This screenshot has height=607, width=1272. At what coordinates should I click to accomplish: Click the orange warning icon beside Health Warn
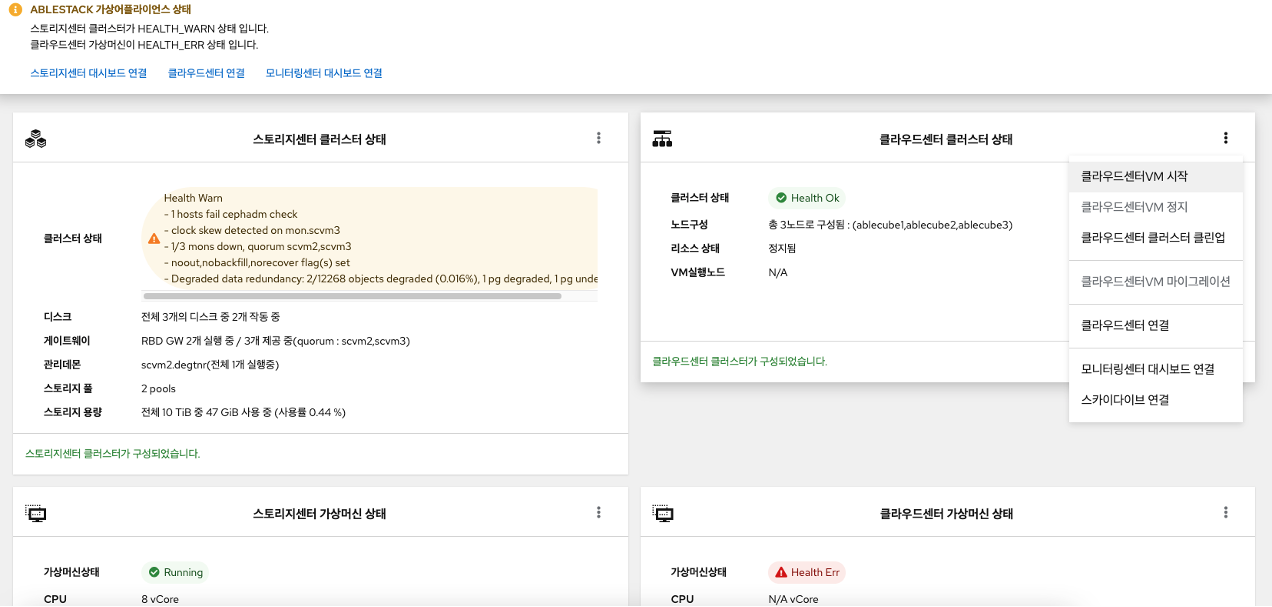click(154, 239)
